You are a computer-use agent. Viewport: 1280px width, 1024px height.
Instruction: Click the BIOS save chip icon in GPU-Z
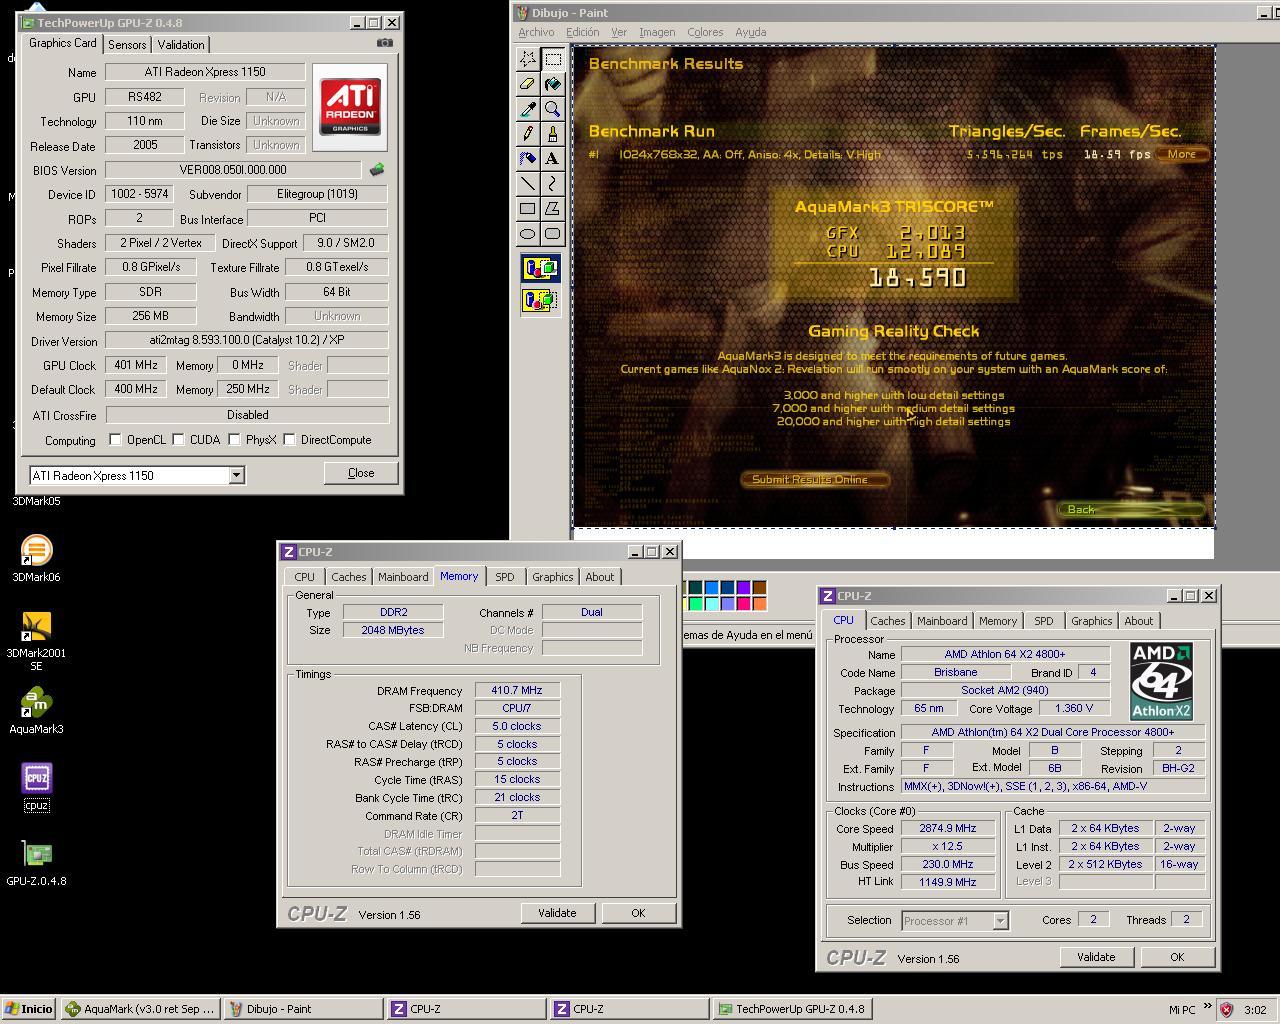coord(377,170)
